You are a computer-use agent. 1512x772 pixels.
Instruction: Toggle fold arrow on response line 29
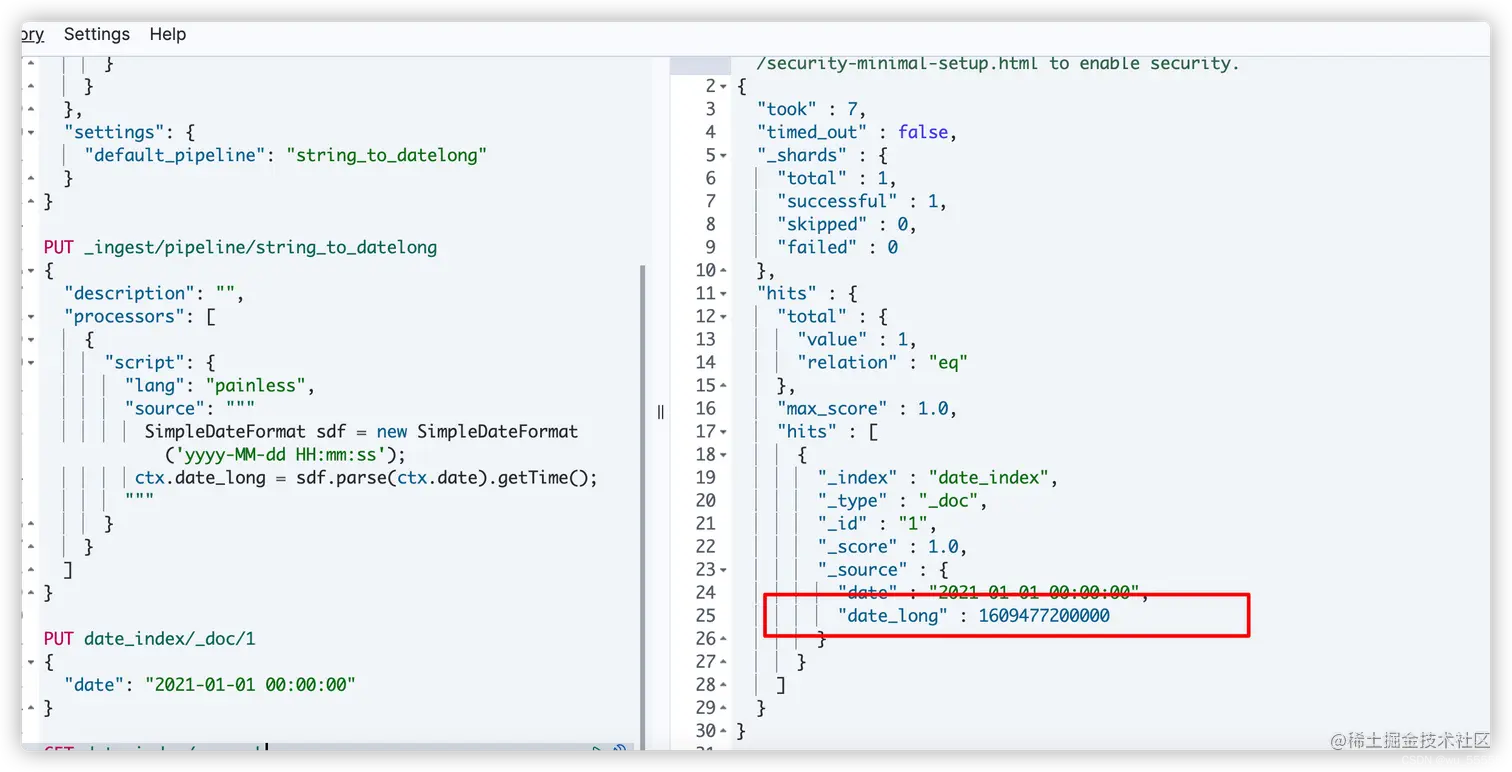[724, 707]
